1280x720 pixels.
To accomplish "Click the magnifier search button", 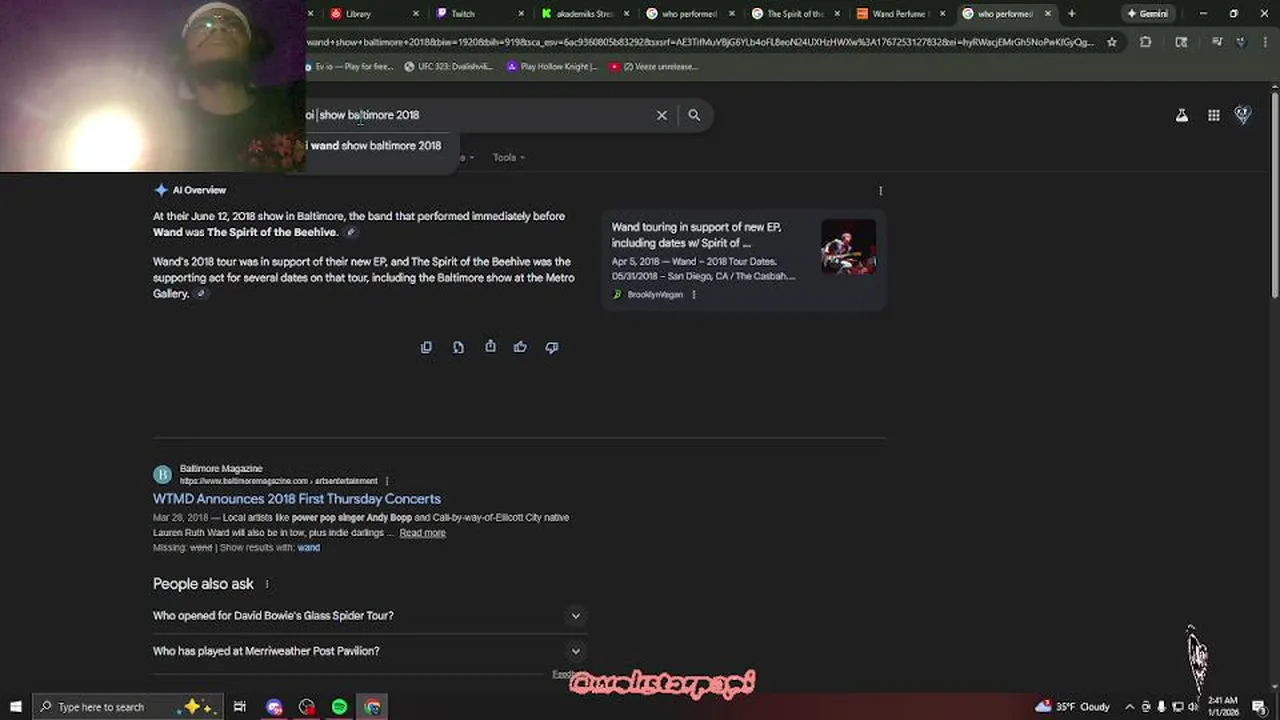I will tap(694, 115).
